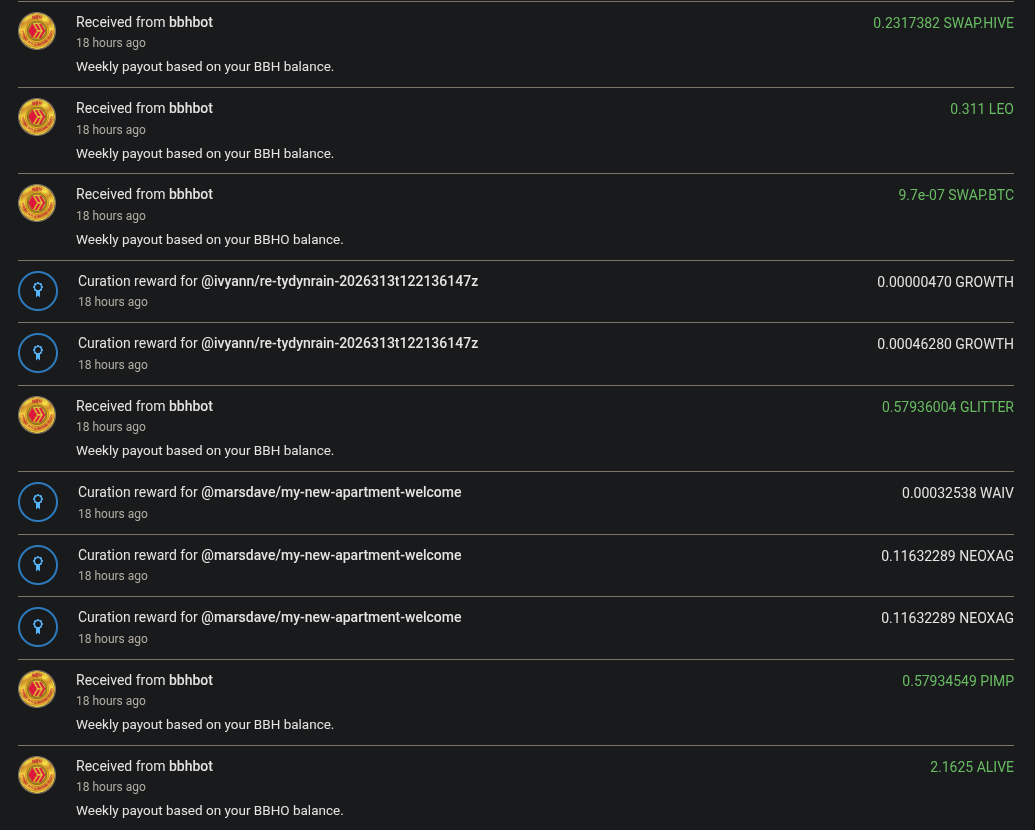Open marsdave apartment post in WAIV row

click(x=331, y=492)
